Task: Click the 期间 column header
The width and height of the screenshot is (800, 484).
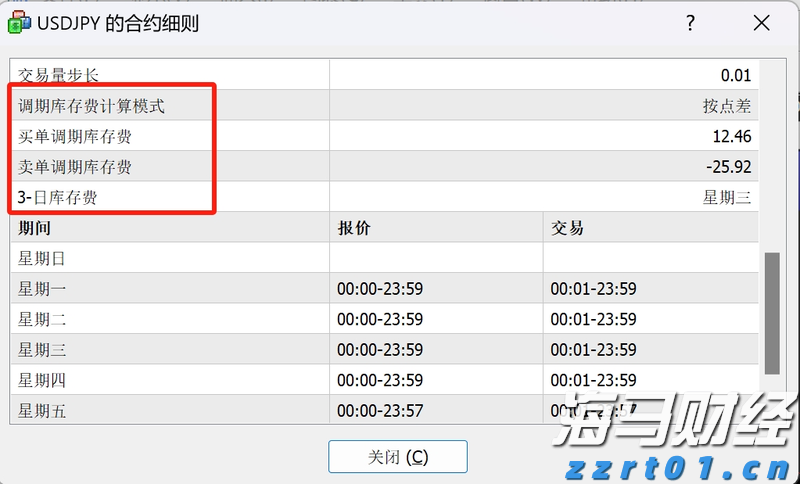Action: pos(34,228)
